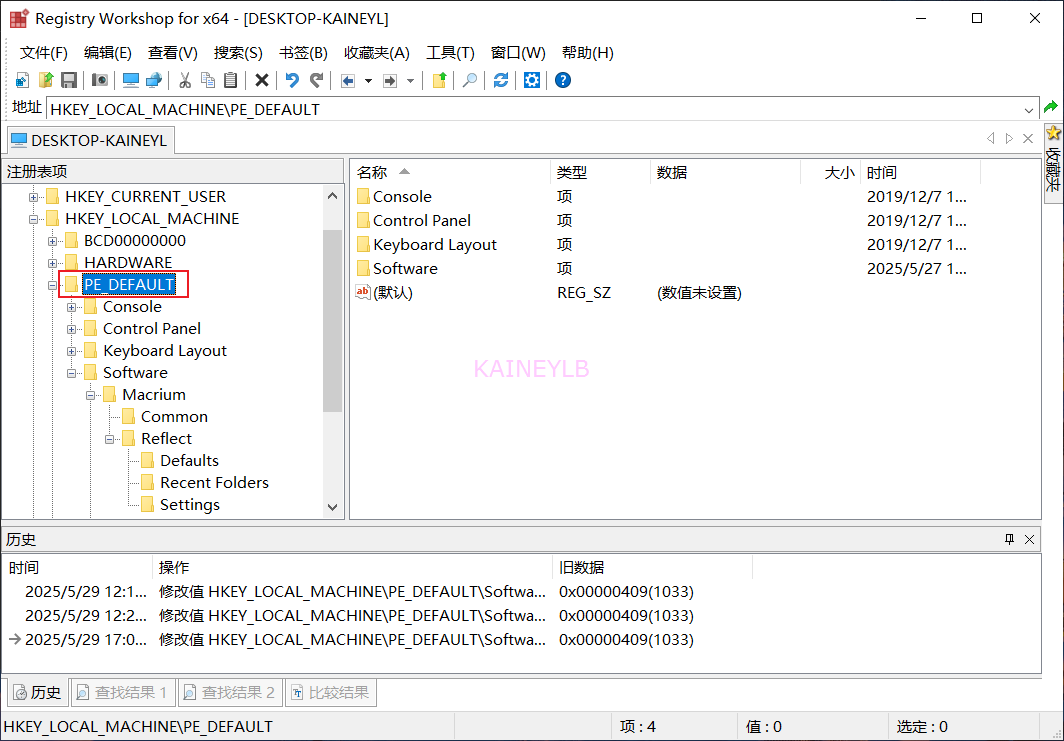Expand the BCD00000000 tree node
The image size is (1064, 741).
52,241
